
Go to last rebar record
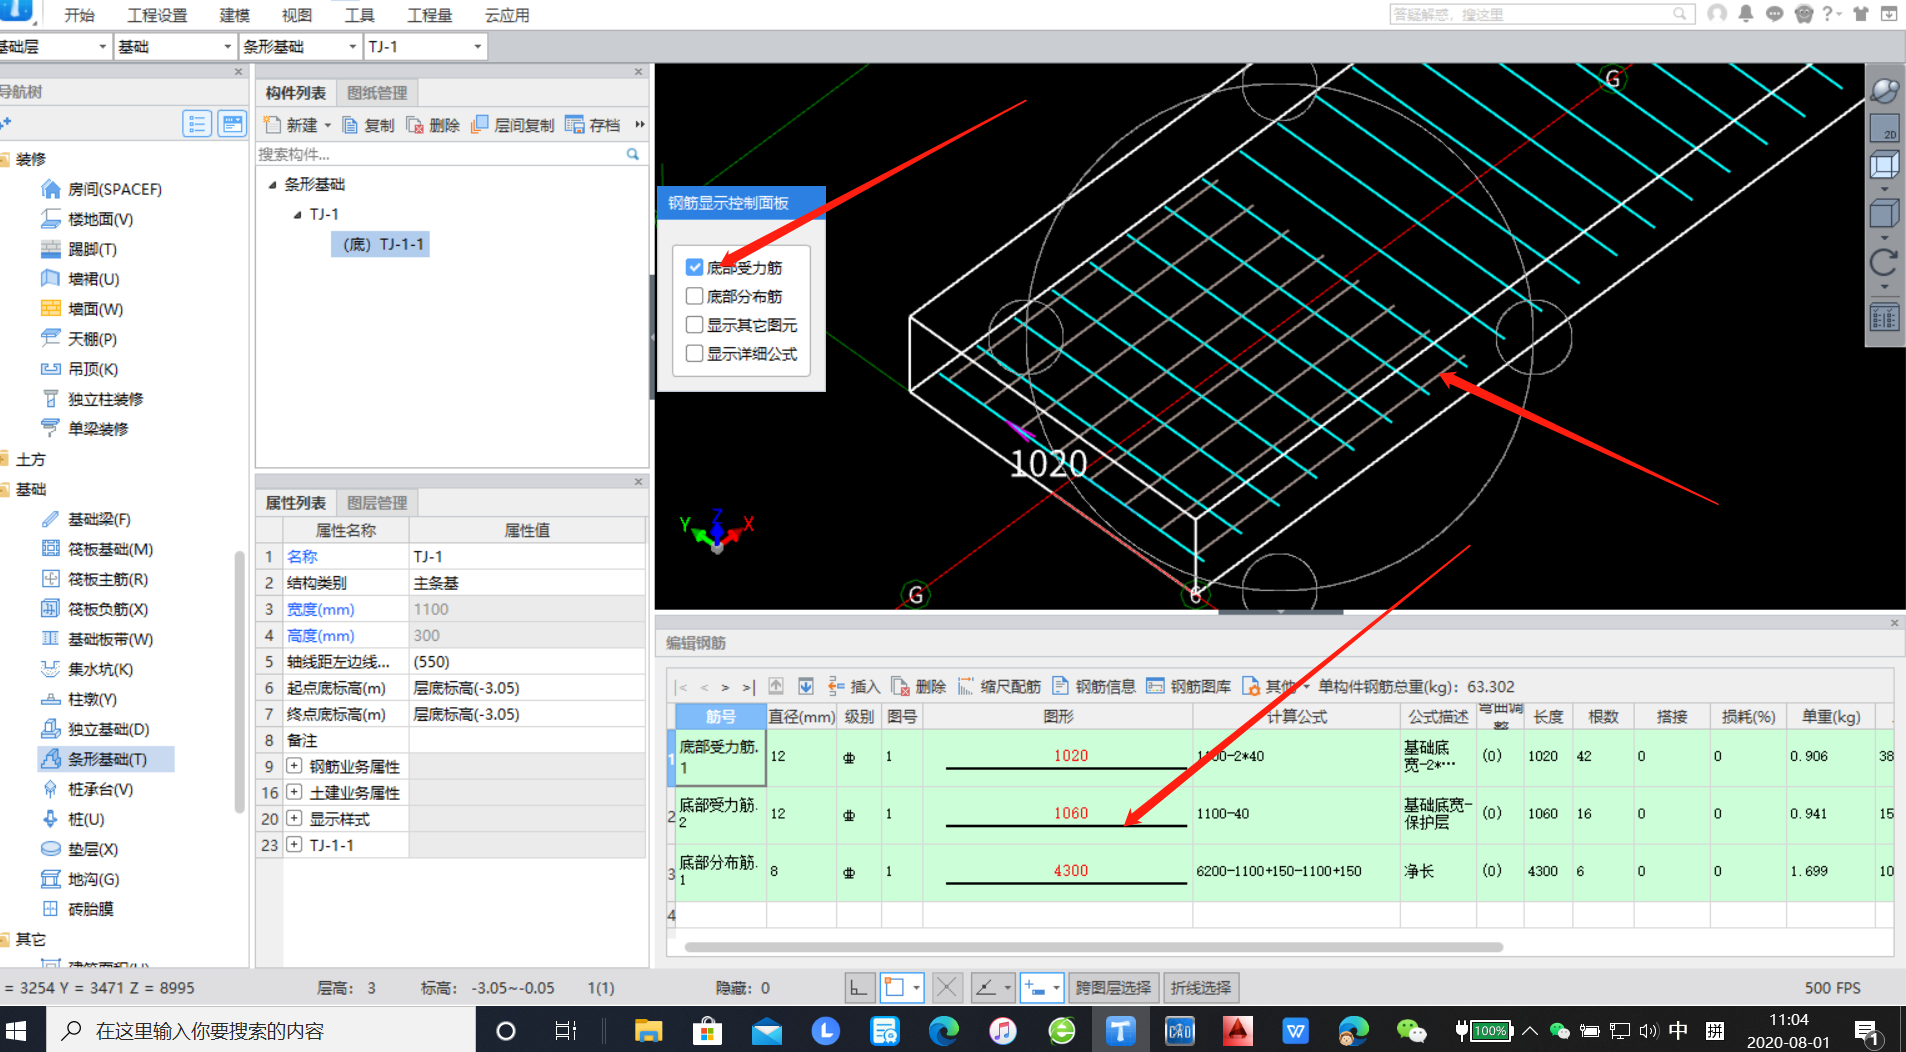tap(747, 687)
